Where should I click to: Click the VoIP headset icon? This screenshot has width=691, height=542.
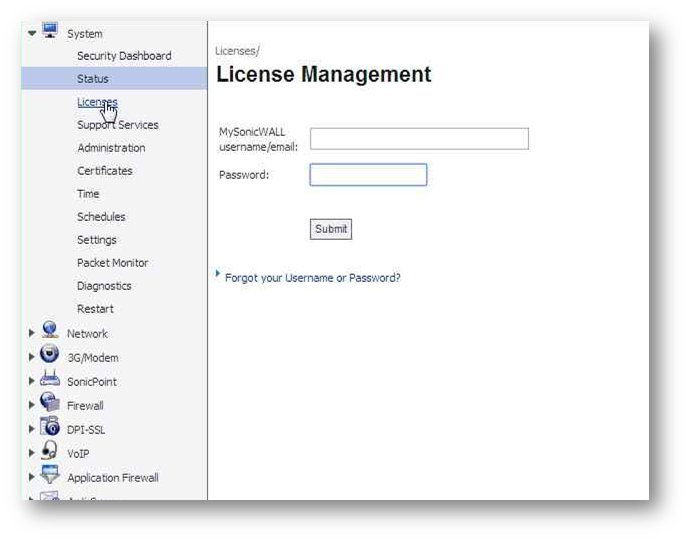[x=50, y=451]
